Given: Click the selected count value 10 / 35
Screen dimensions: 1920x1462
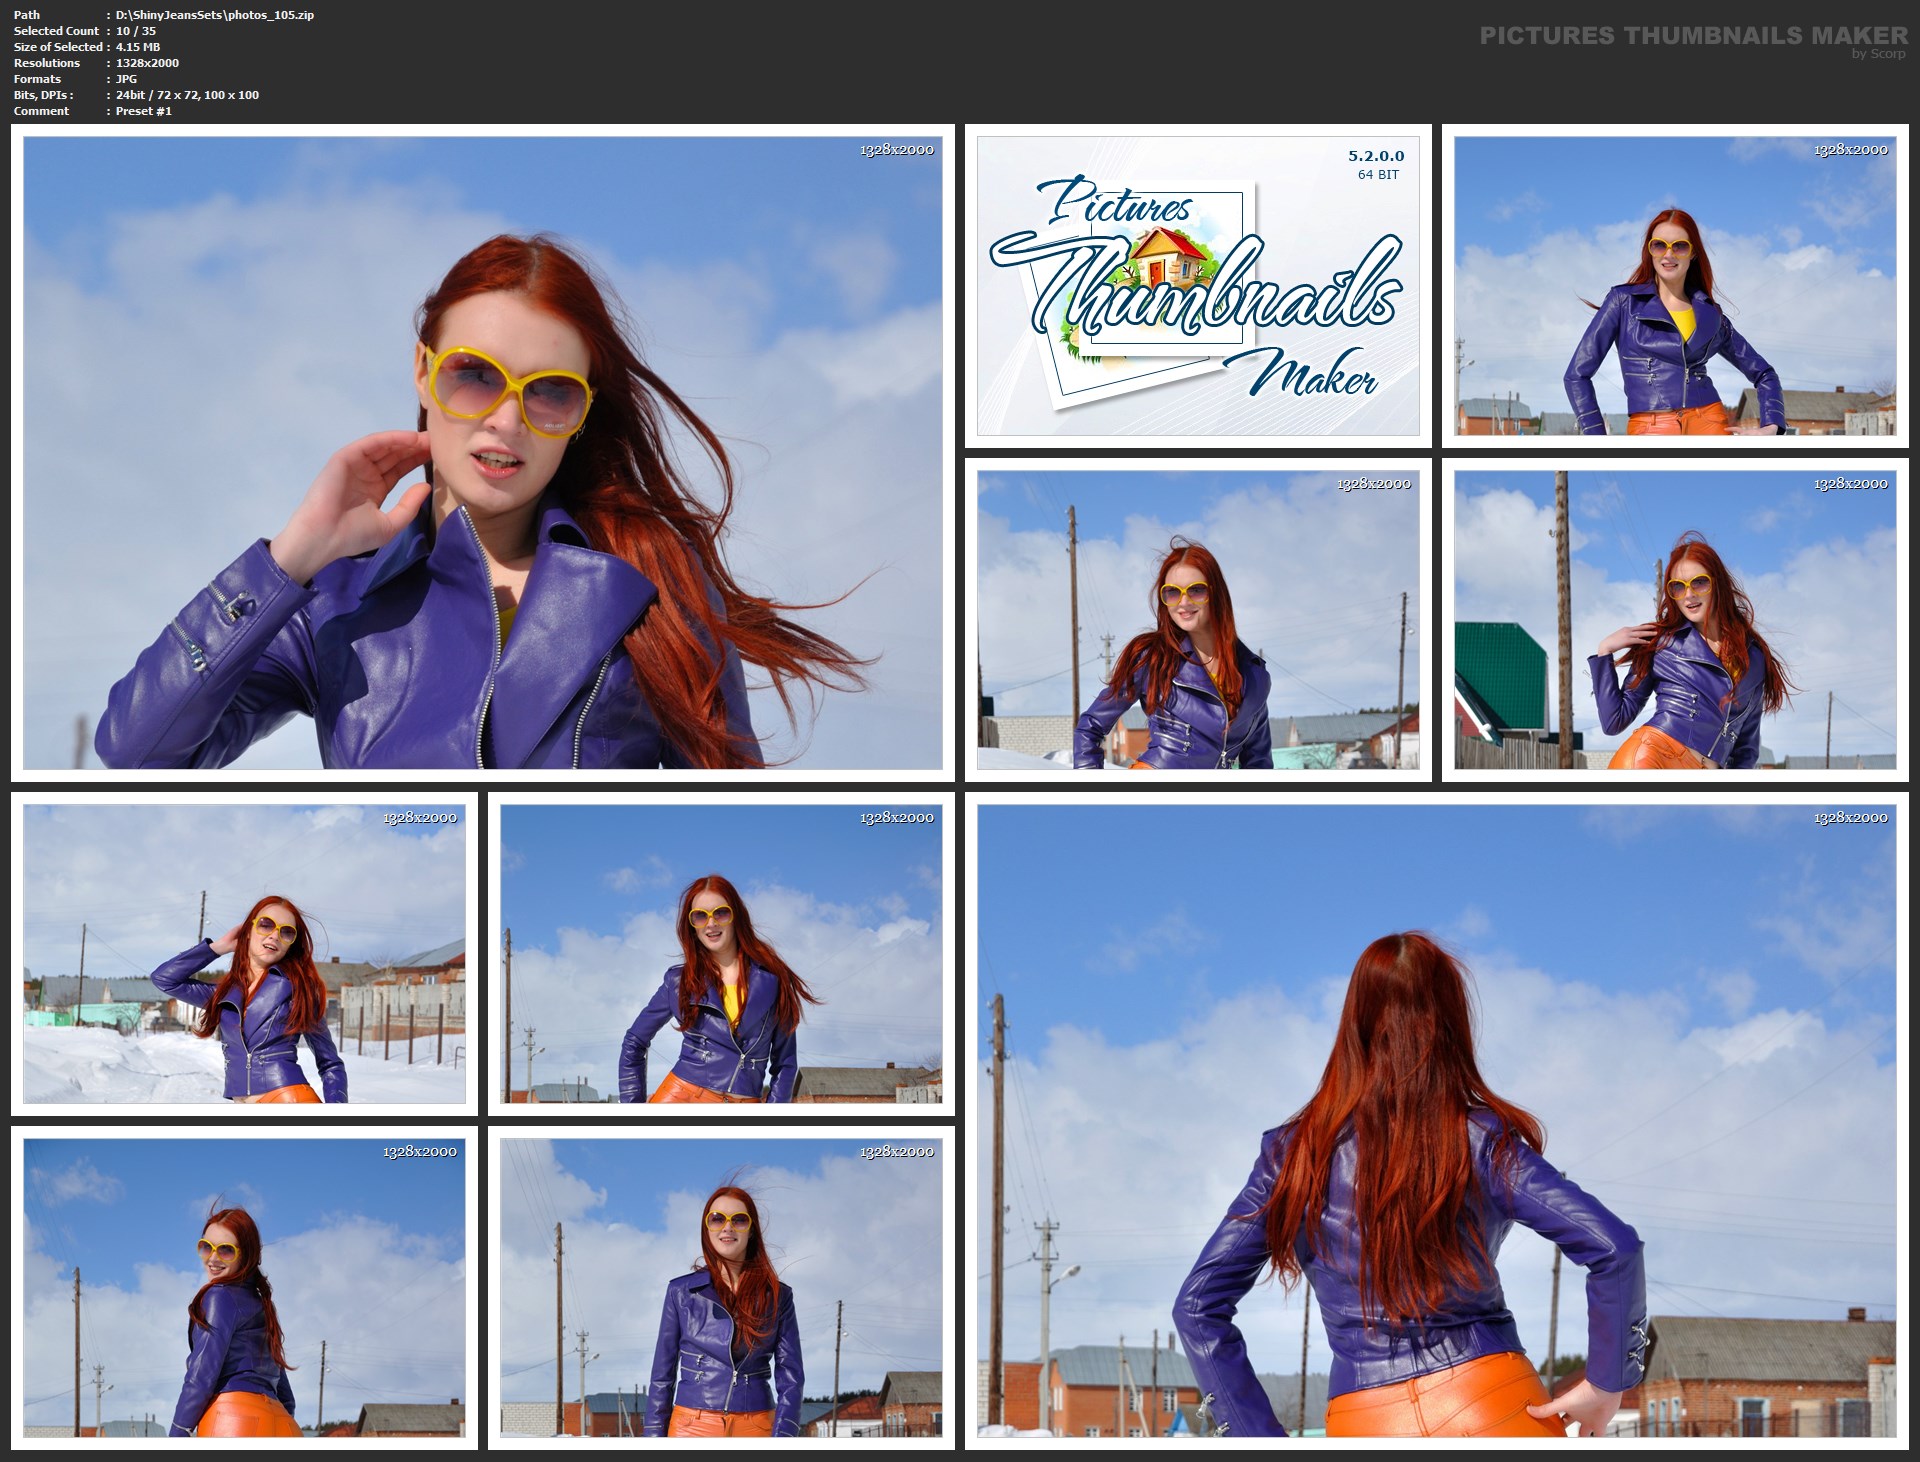Looking at the screenshot, I should (136, 31).
